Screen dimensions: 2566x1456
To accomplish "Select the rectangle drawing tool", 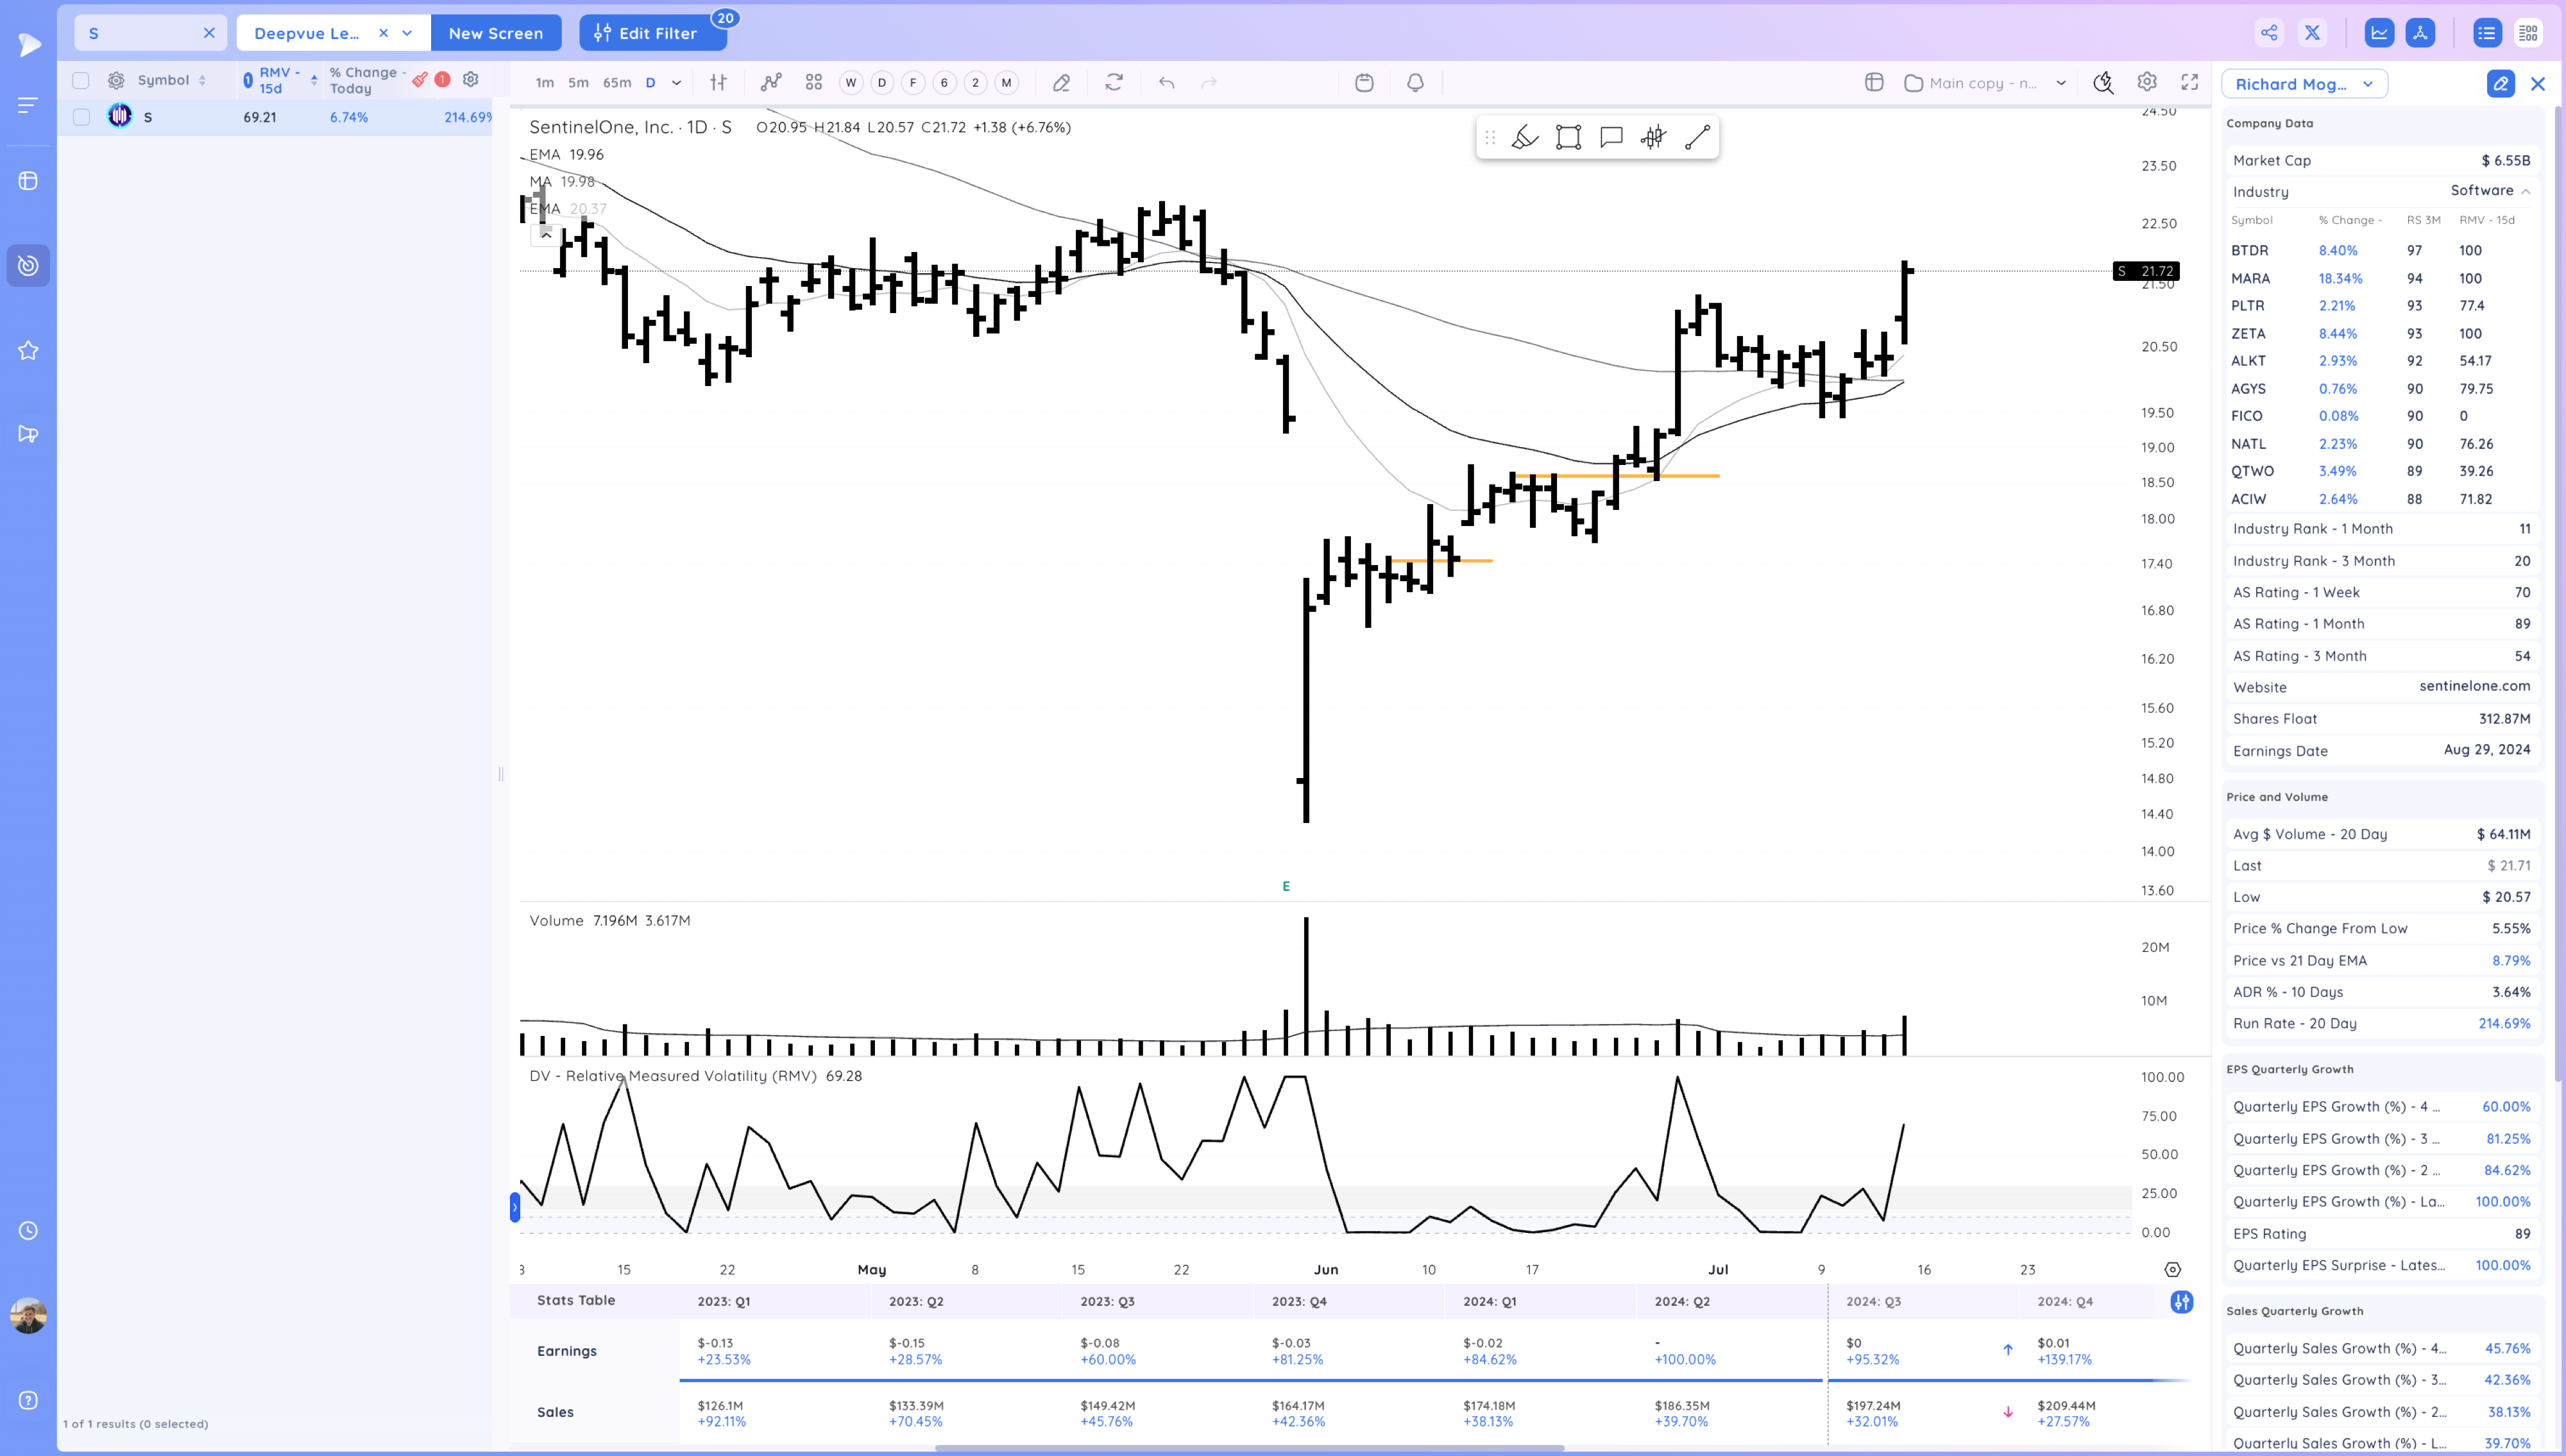I will pyautogui.click(x=1568, y=138).
